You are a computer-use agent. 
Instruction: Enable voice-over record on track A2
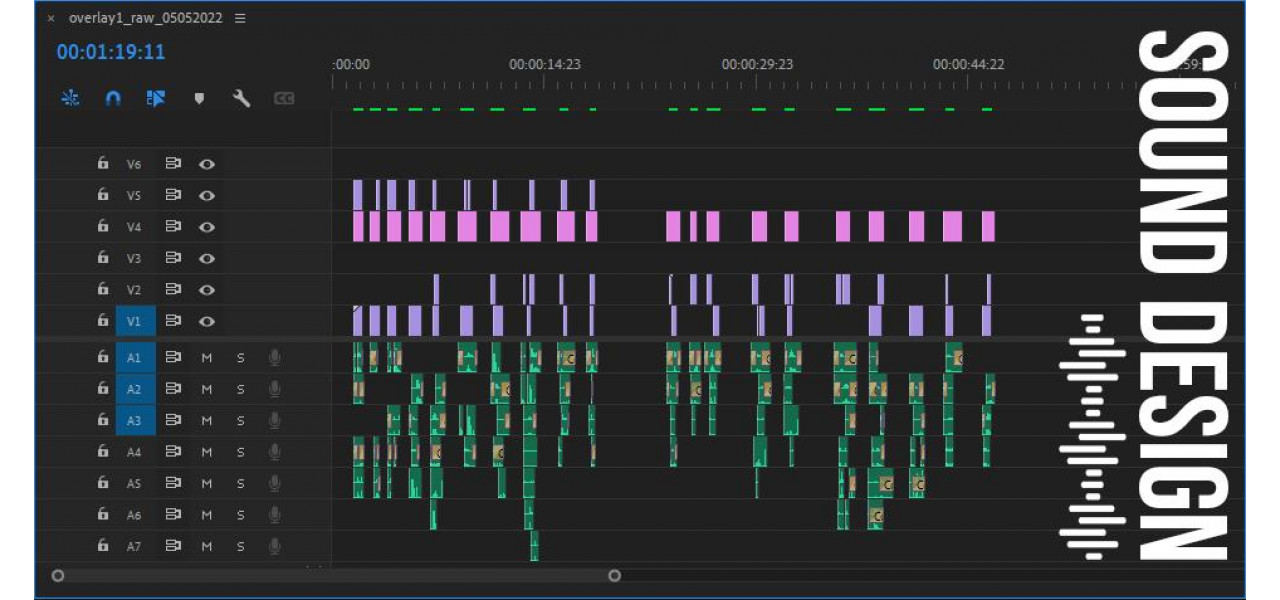(274, 389)
